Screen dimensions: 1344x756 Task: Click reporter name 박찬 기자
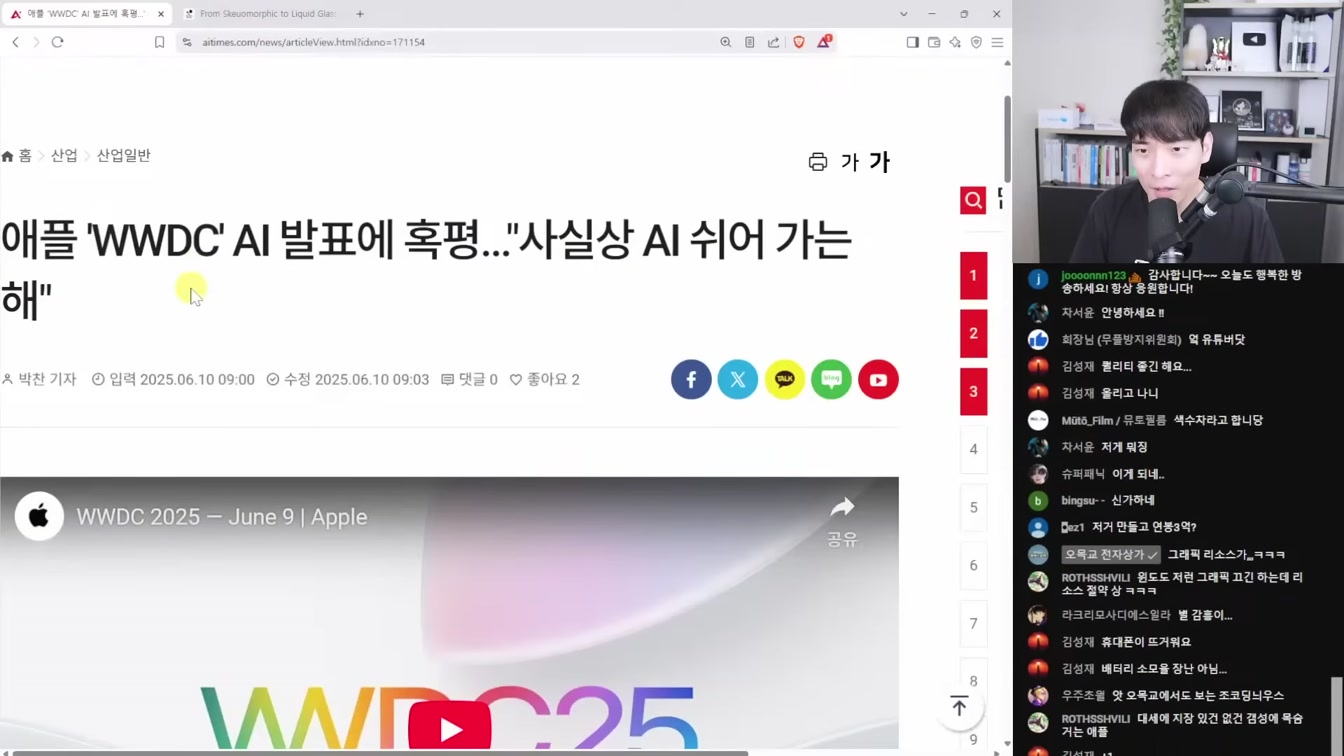pyautogui.click(x=40, y=380)
